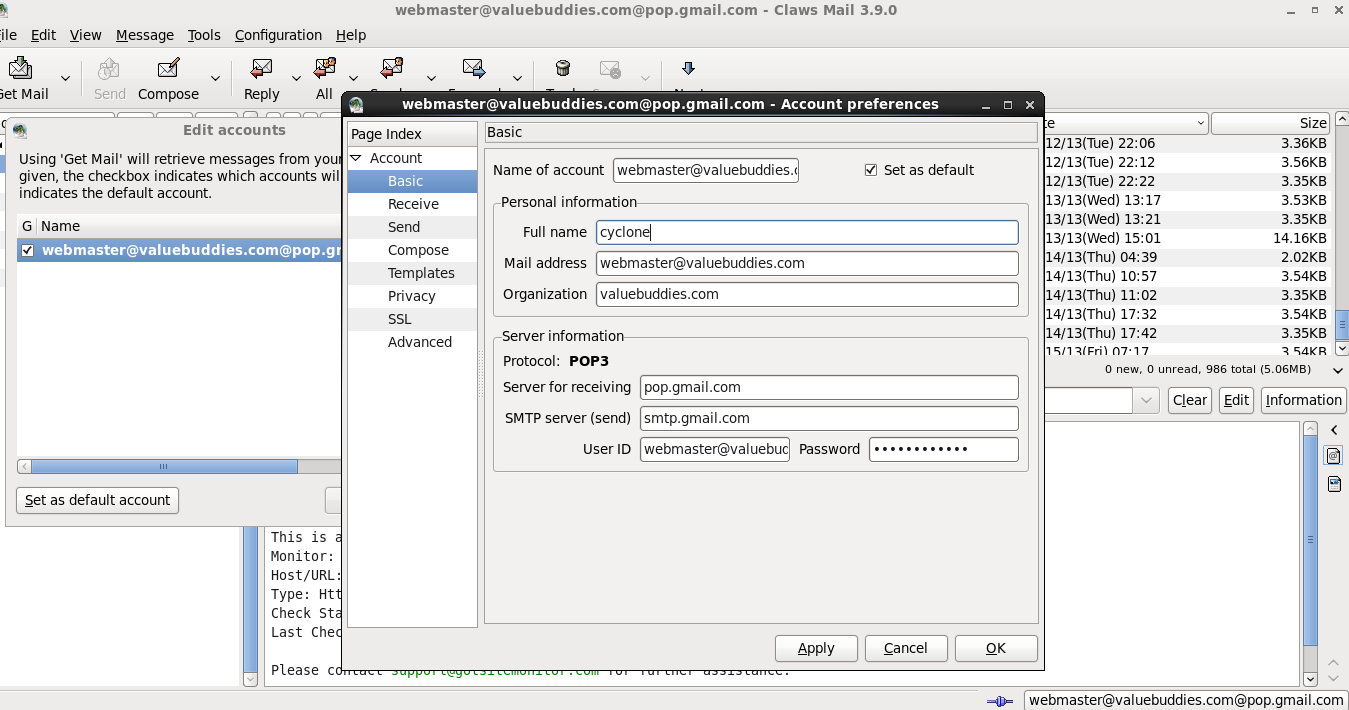This screenshot has height=710, width=1349.
Task: Click the '@' message view icon in the right strip
Action: pyautogui.click(x=1334, y=456)
